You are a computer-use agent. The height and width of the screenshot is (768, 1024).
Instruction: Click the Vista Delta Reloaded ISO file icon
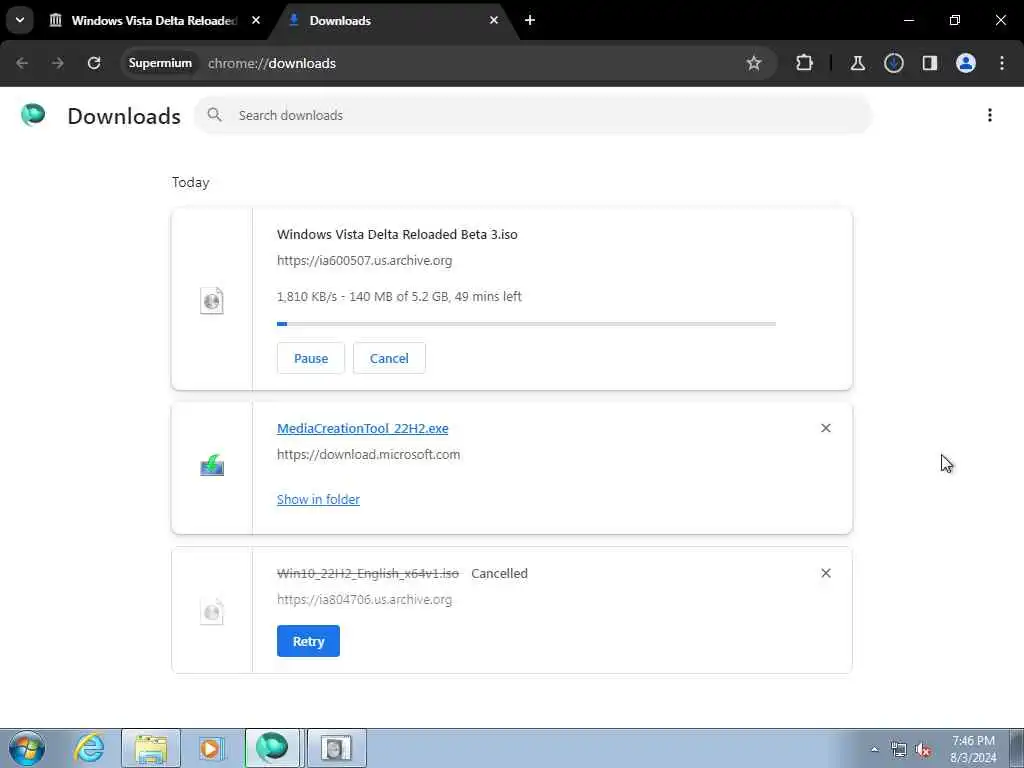click(x=212, y=300)
